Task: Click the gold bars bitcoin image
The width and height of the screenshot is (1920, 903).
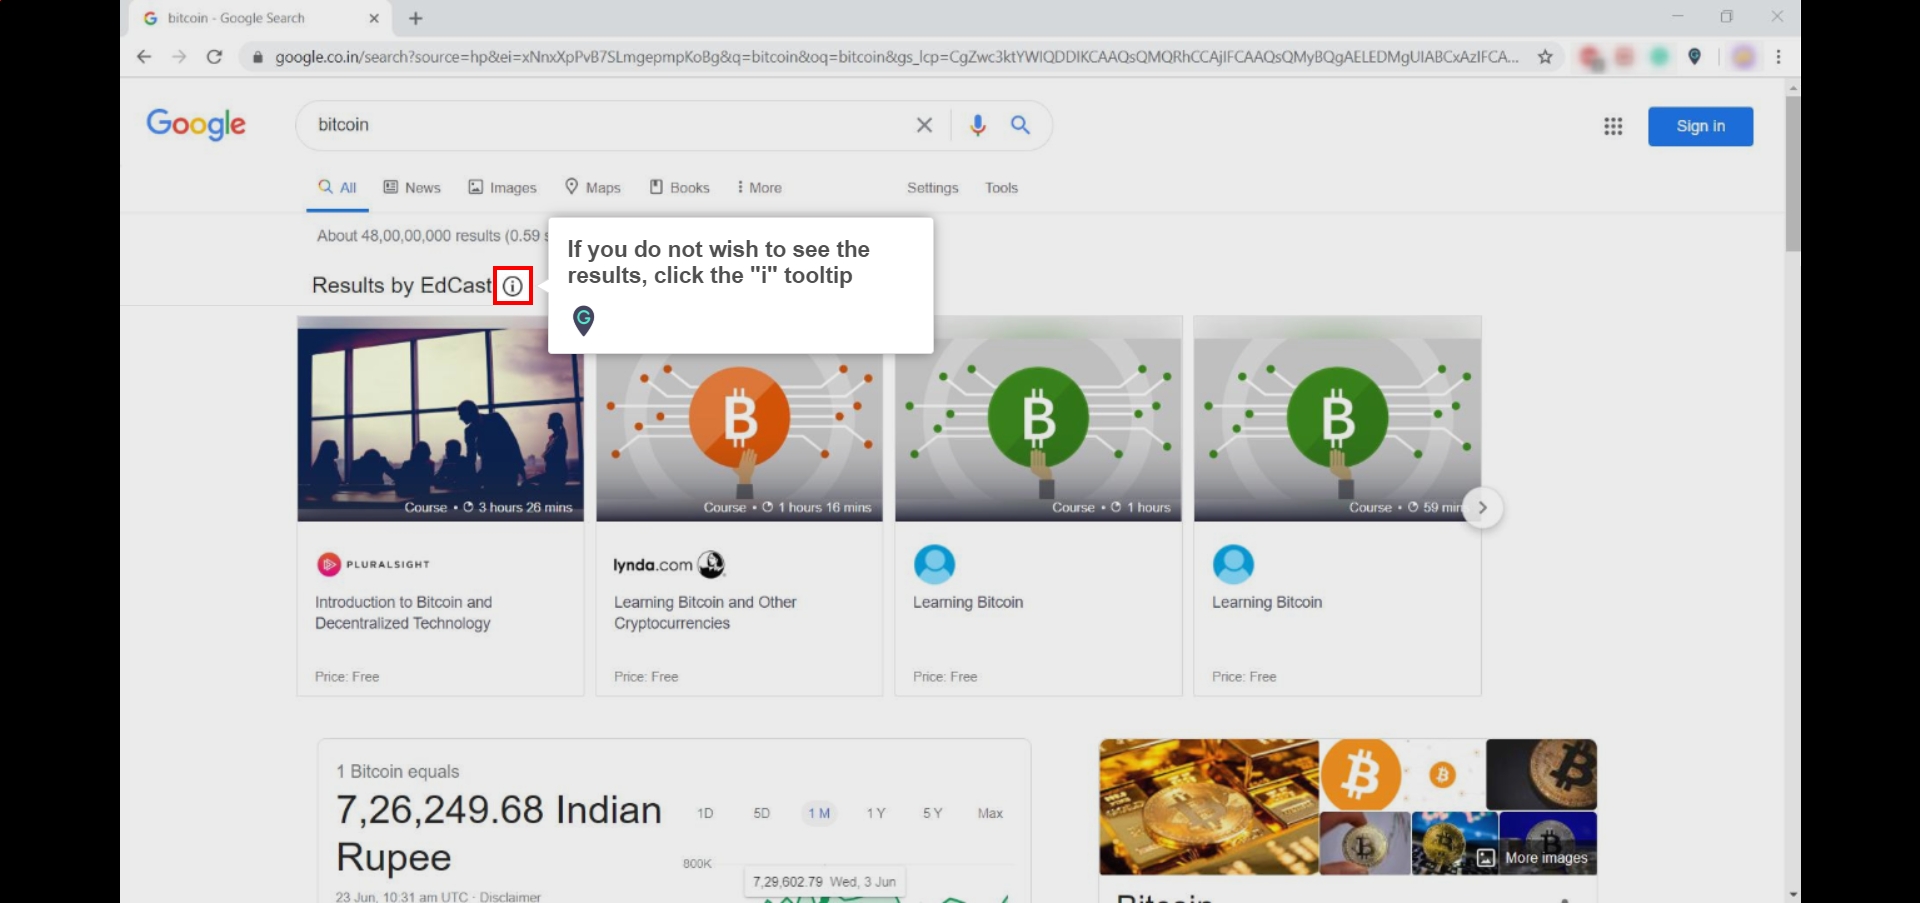Action: tap(1209, 807)
